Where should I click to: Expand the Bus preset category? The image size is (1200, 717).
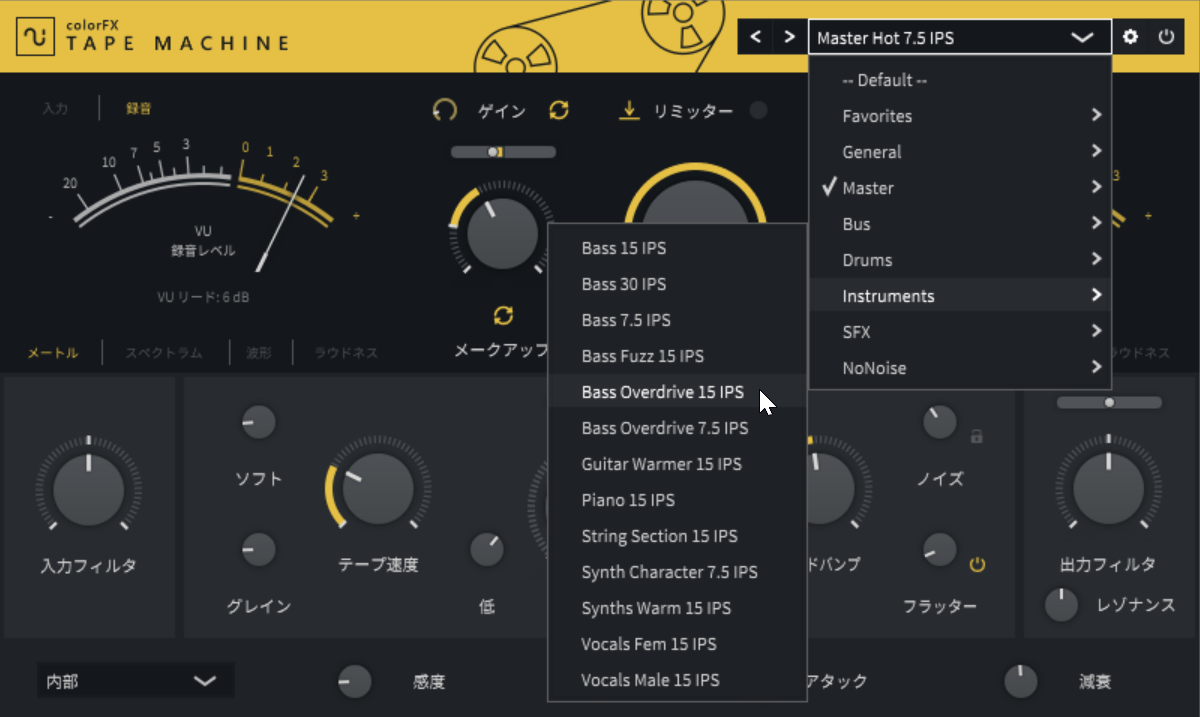pos(960,224)
